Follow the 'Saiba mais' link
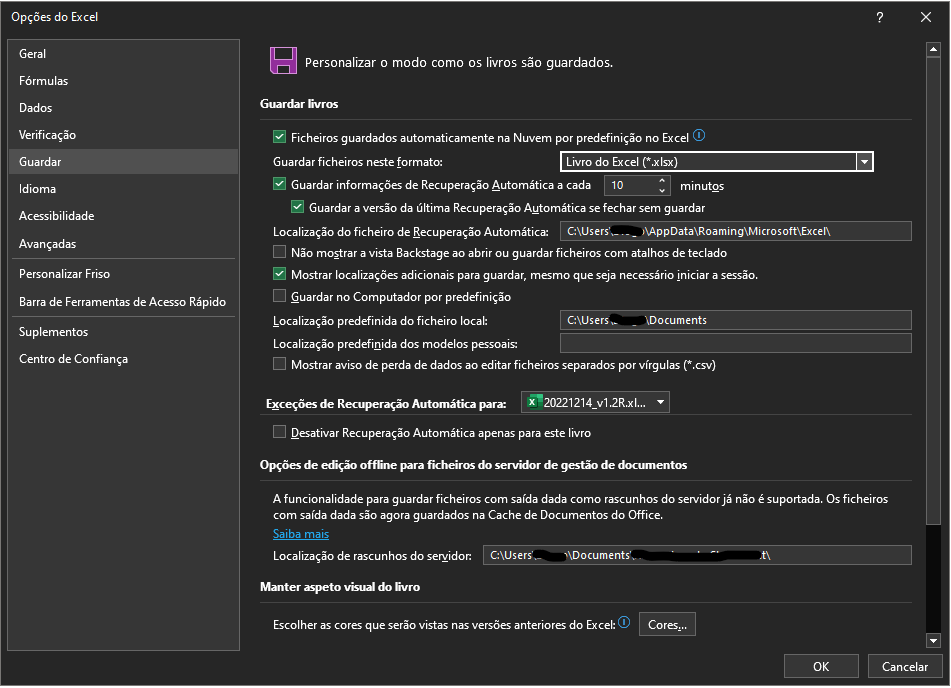This screenshot has height=688, width=951. tap(301, 534)
